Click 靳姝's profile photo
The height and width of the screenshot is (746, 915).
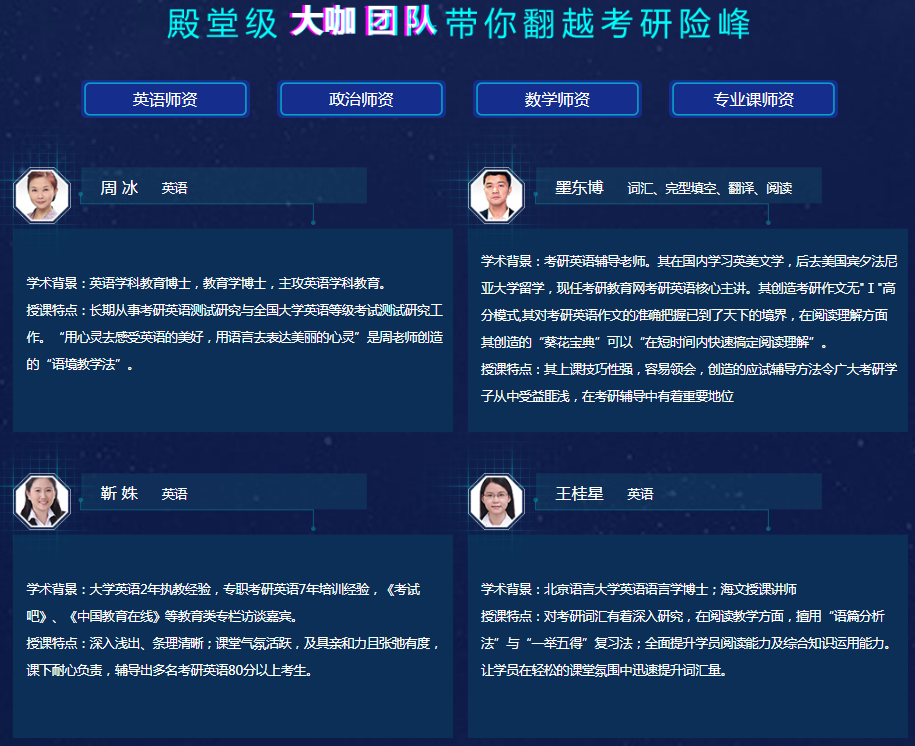[x=41, y=501]
